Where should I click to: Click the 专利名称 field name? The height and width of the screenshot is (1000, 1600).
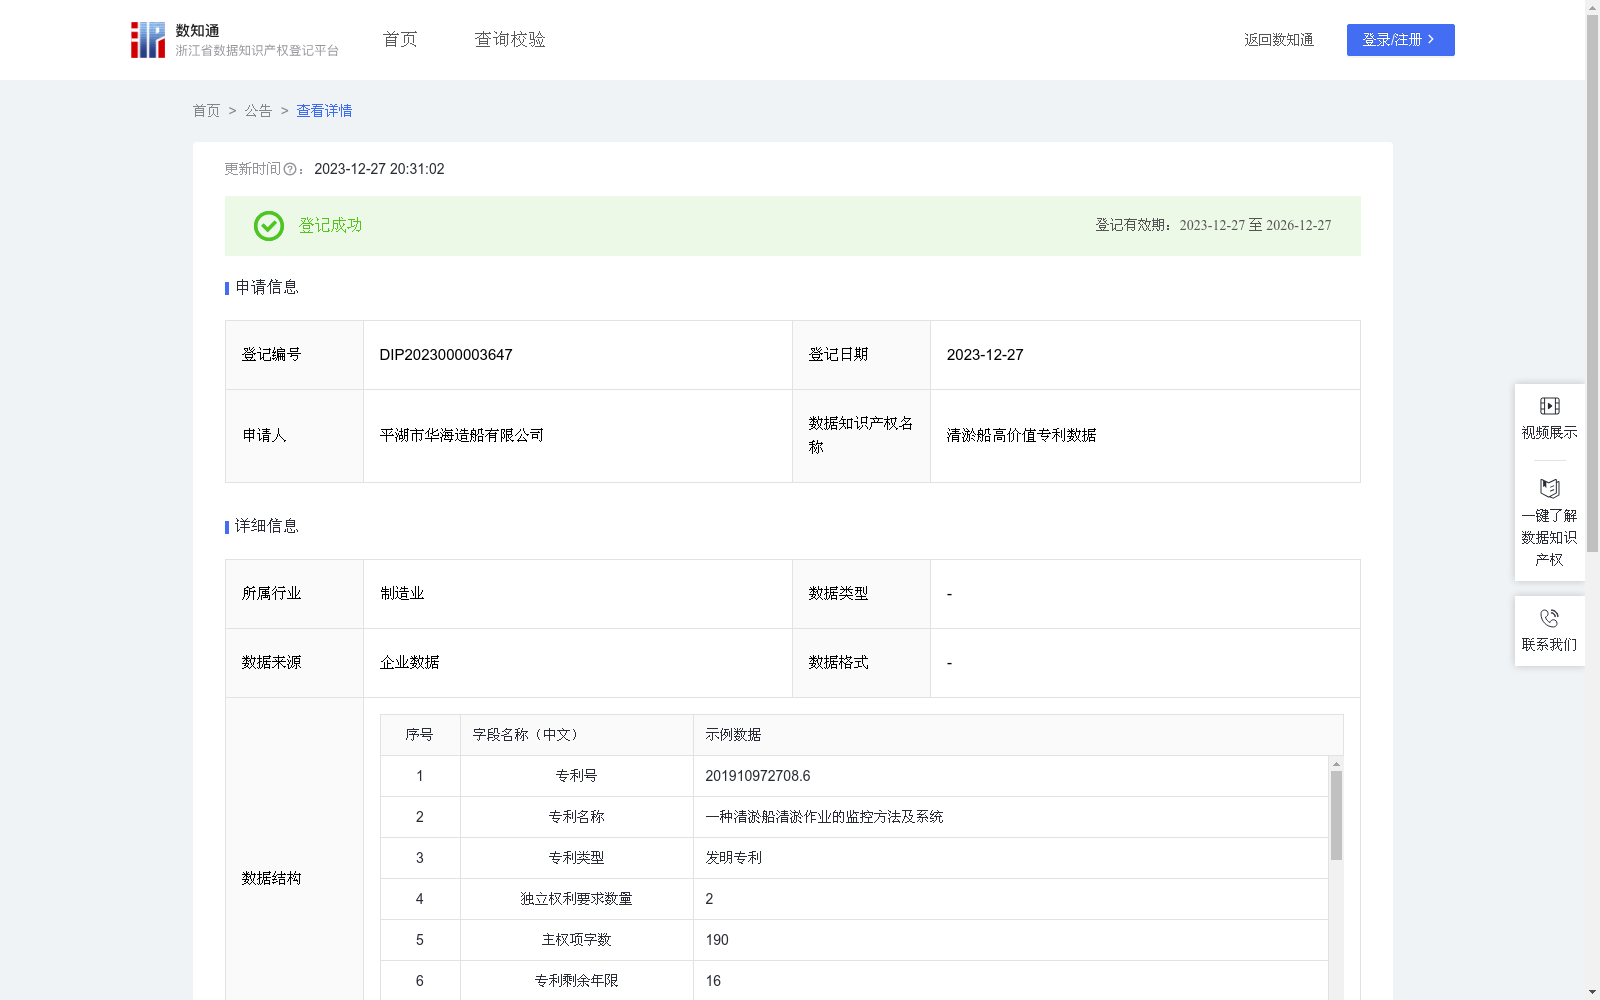pos(576,817)
